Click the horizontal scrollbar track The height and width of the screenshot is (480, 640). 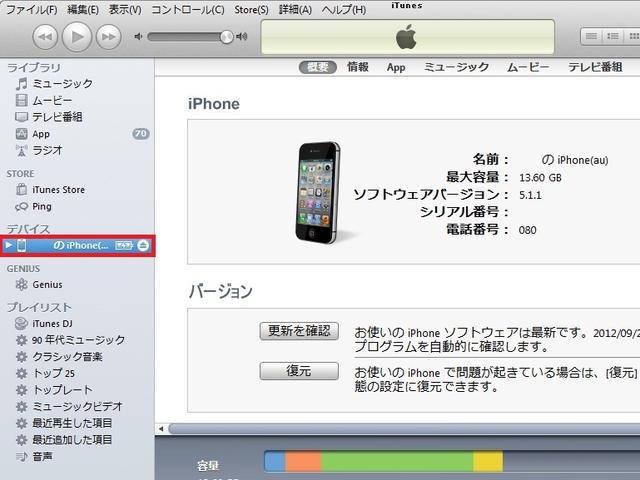coord(404,429)
